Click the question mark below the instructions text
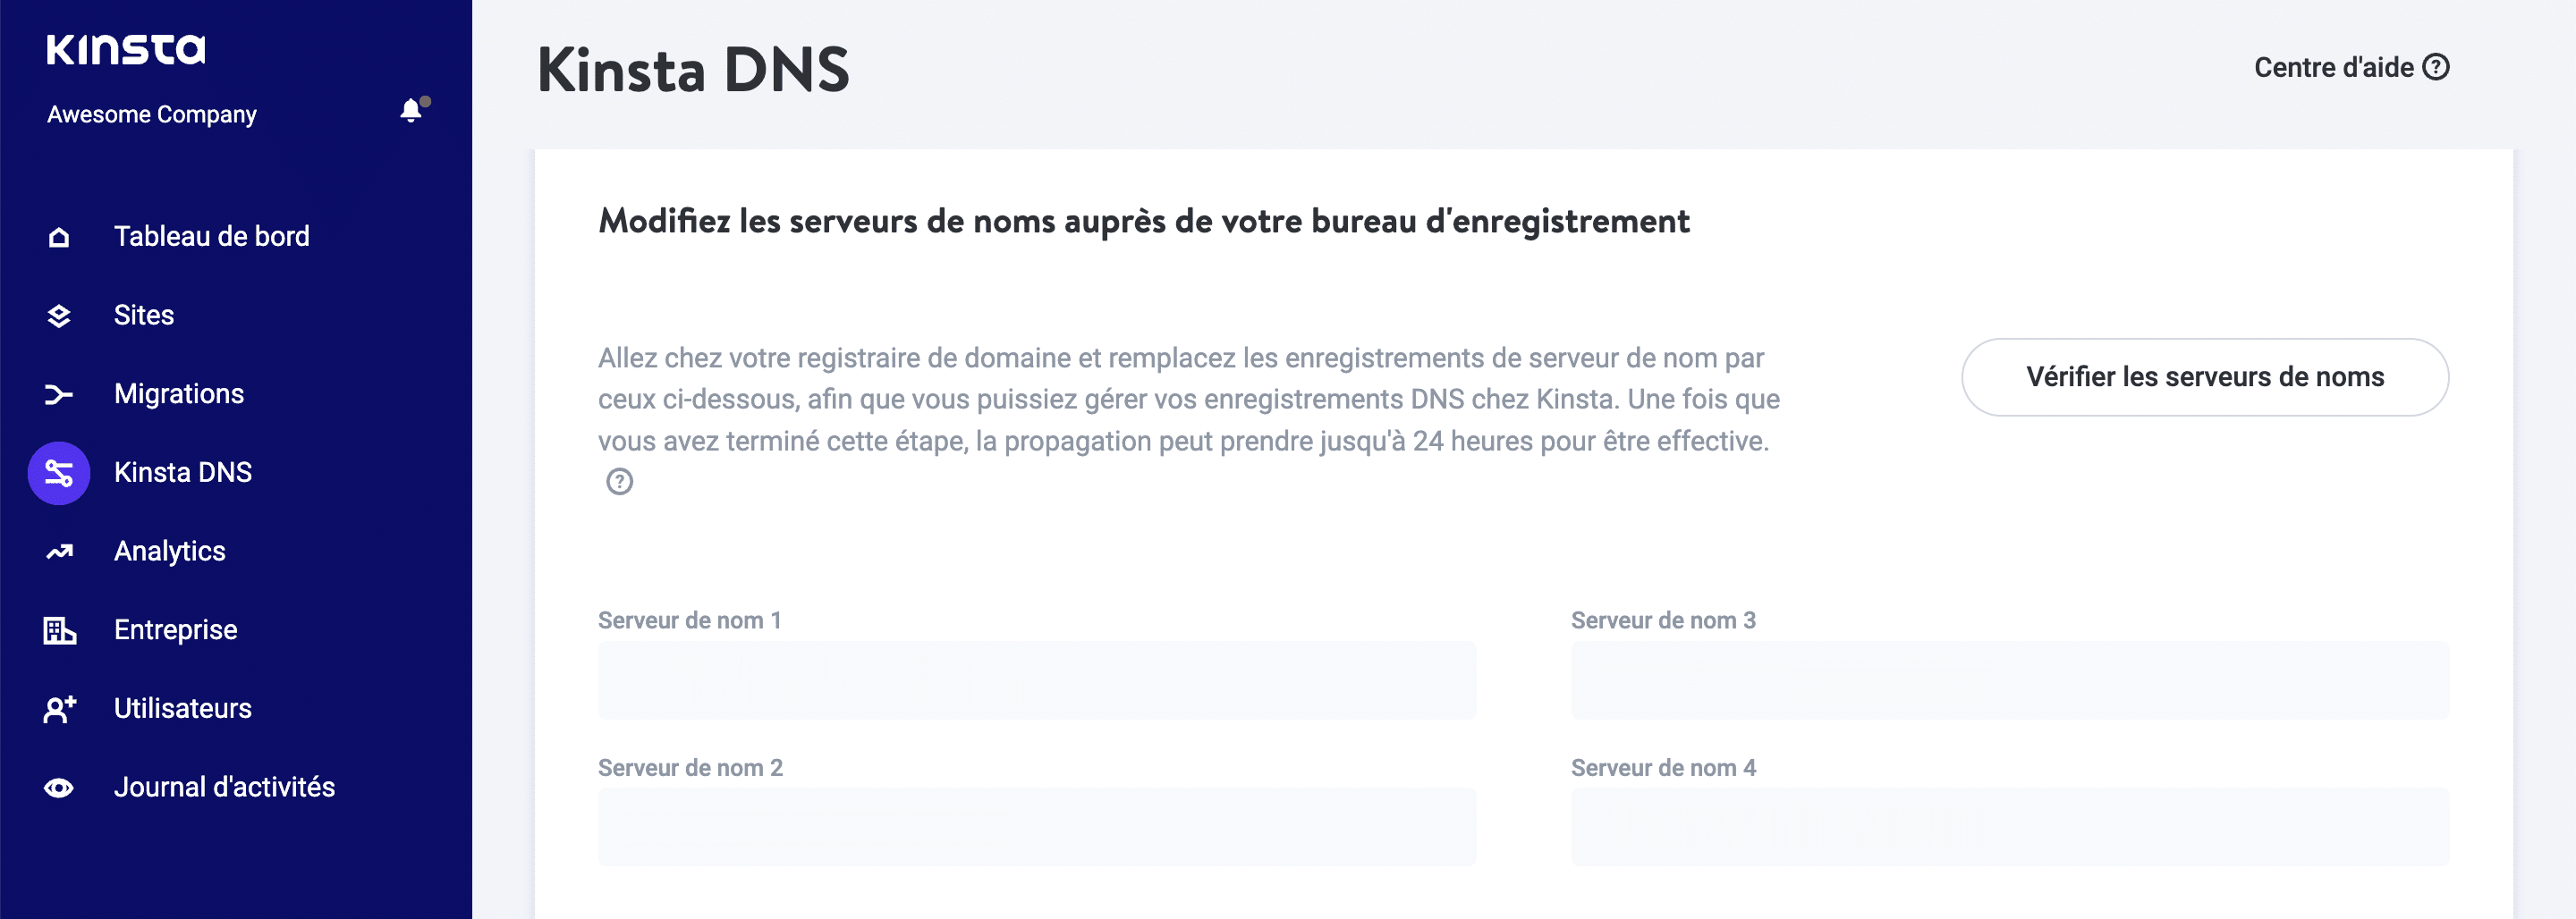This screenshot has height=919, width=2576. (620, 483)
